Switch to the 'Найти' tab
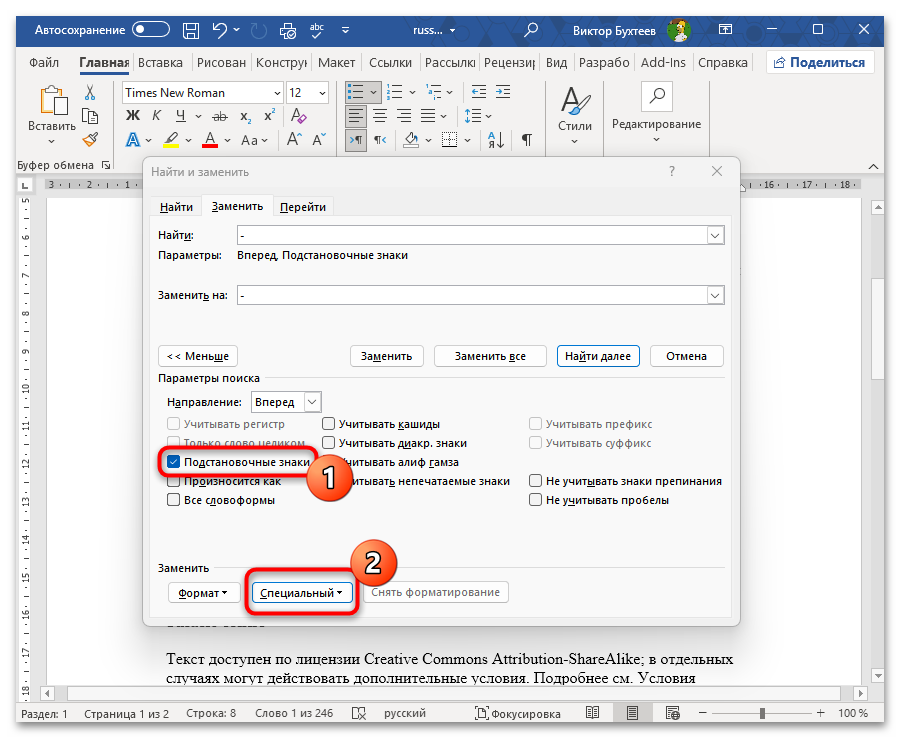 tap(176, 207)
